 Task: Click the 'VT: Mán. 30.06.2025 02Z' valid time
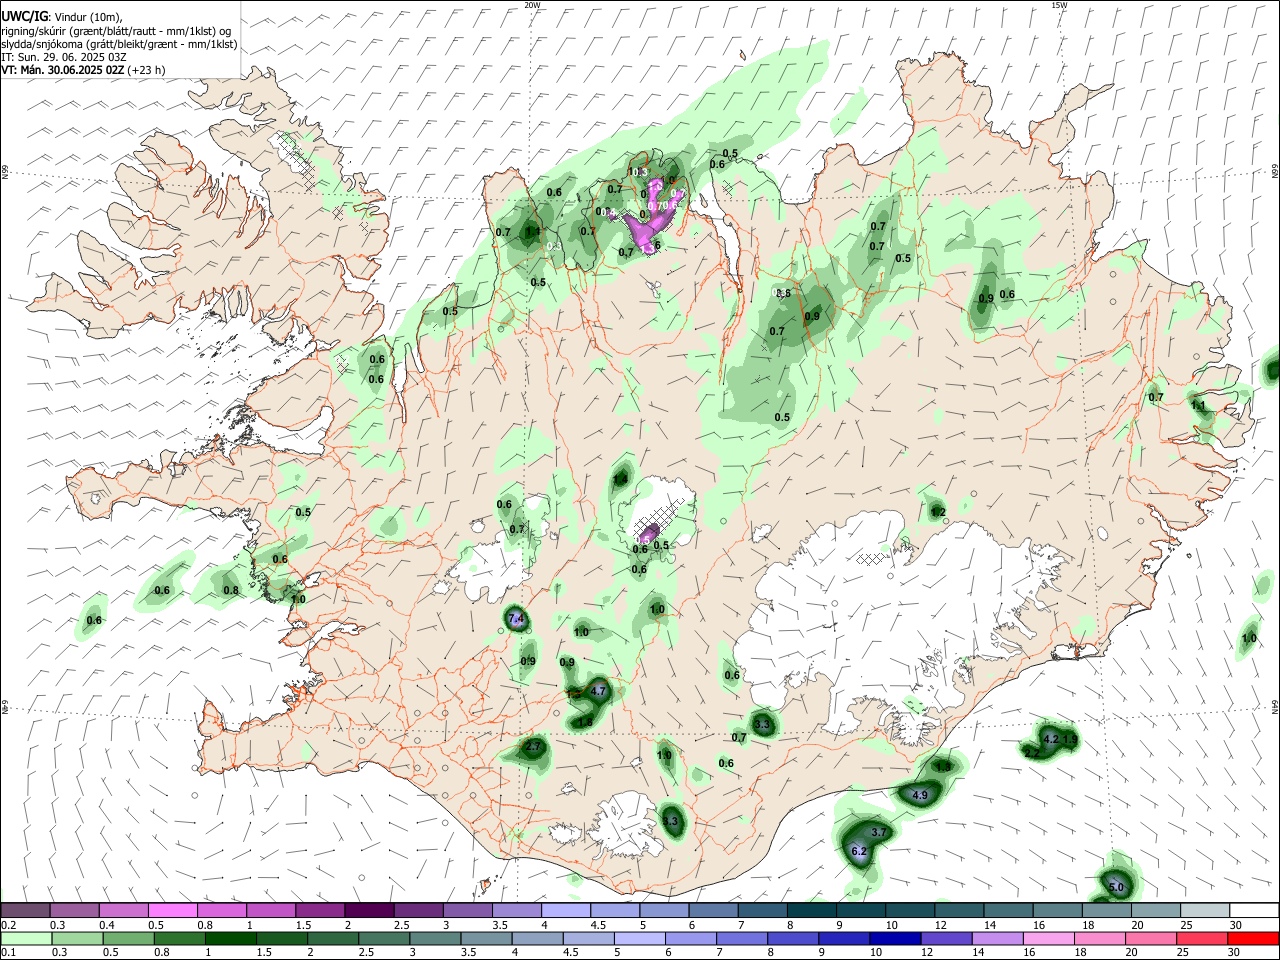tap(63, 70)
